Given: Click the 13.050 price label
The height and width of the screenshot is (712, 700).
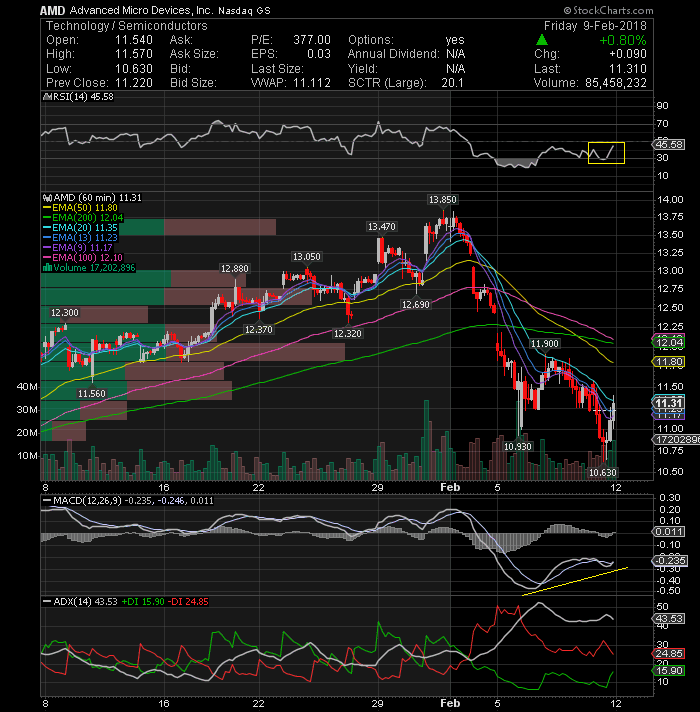Looking at the screenshot, I should (x=306, y=257).
